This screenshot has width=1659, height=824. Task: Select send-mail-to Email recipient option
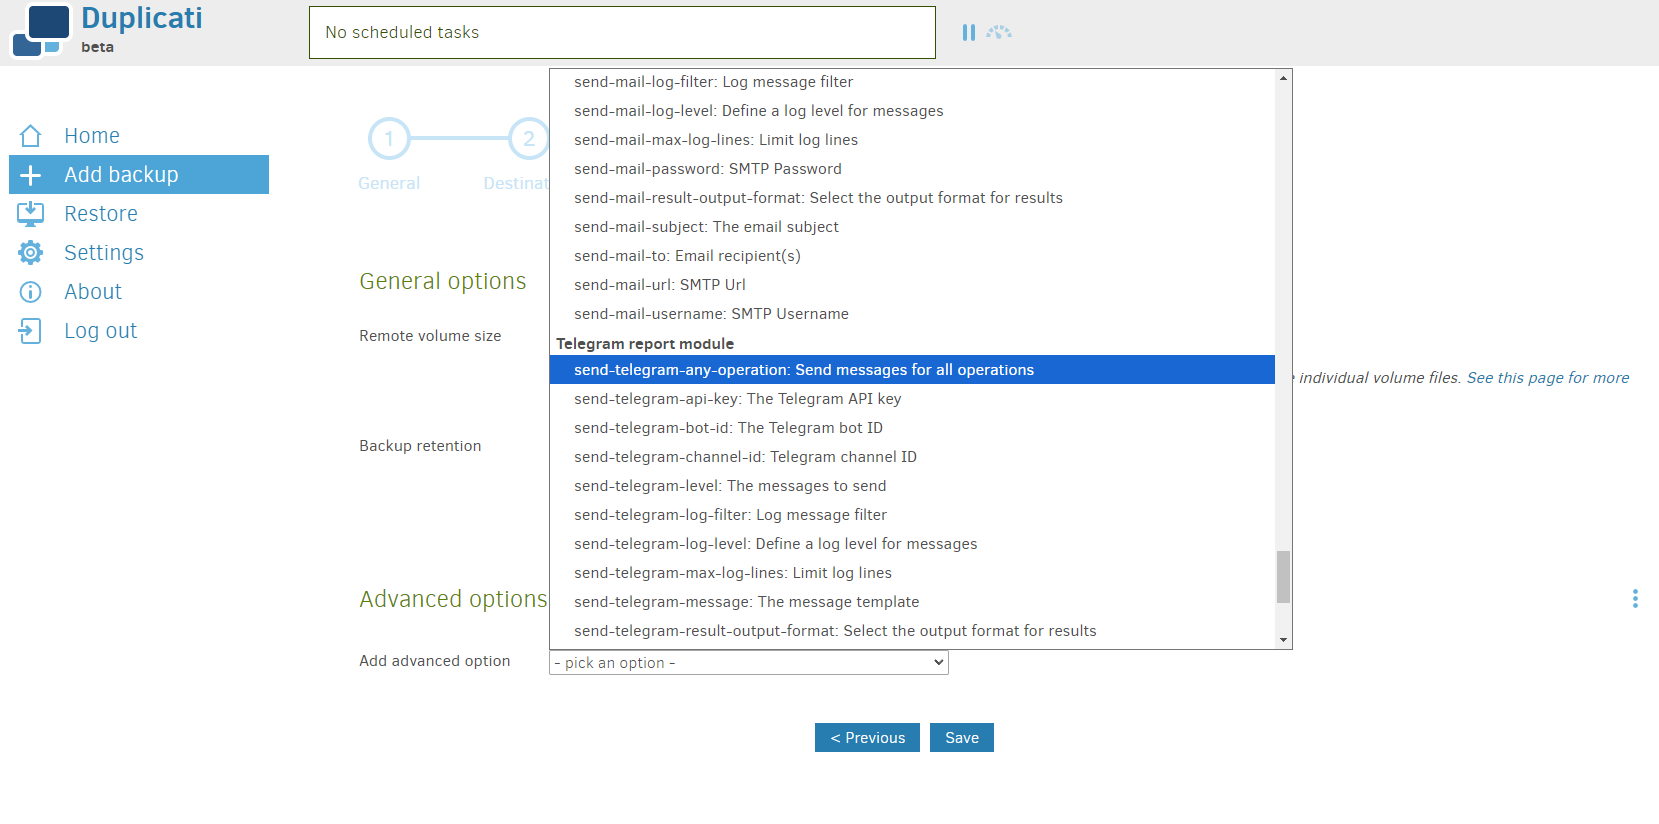point(912,256)
